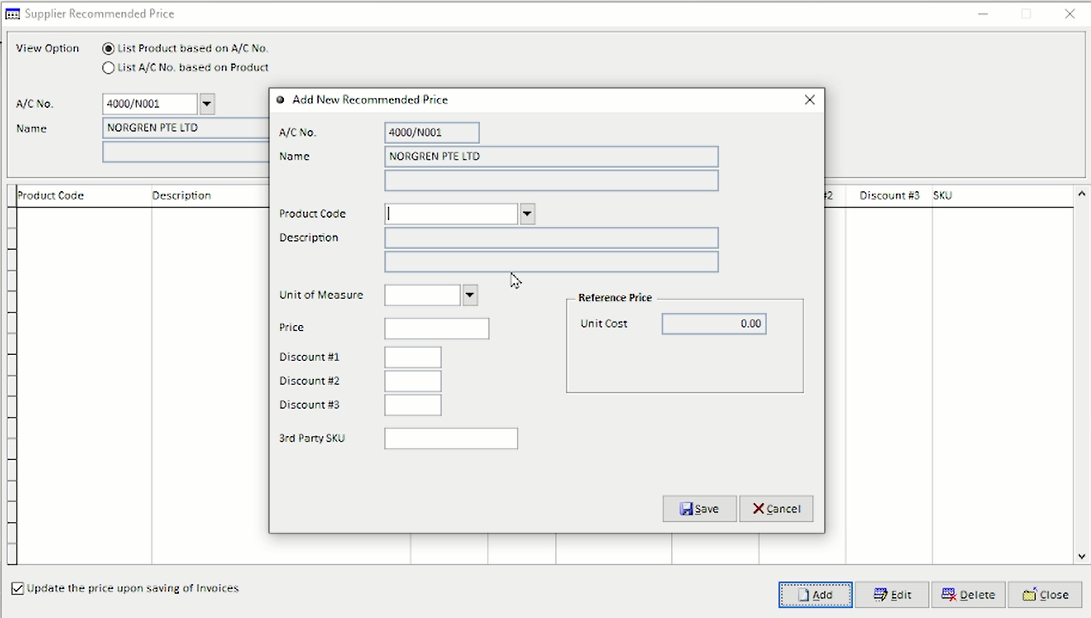Viewport: 1091px width, 618px height.
Task: Click the Add button at the bottom
Action: (815, 595)
